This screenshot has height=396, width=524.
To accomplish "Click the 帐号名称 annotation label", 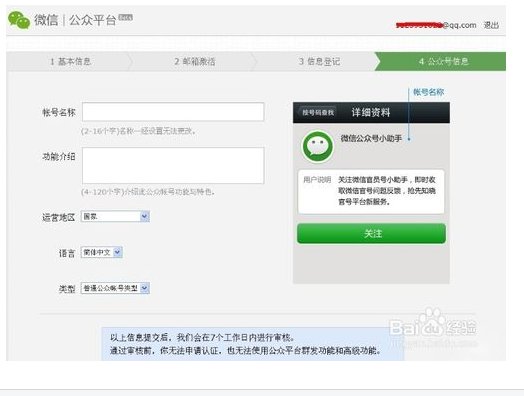I will click(x=428, y=92).
